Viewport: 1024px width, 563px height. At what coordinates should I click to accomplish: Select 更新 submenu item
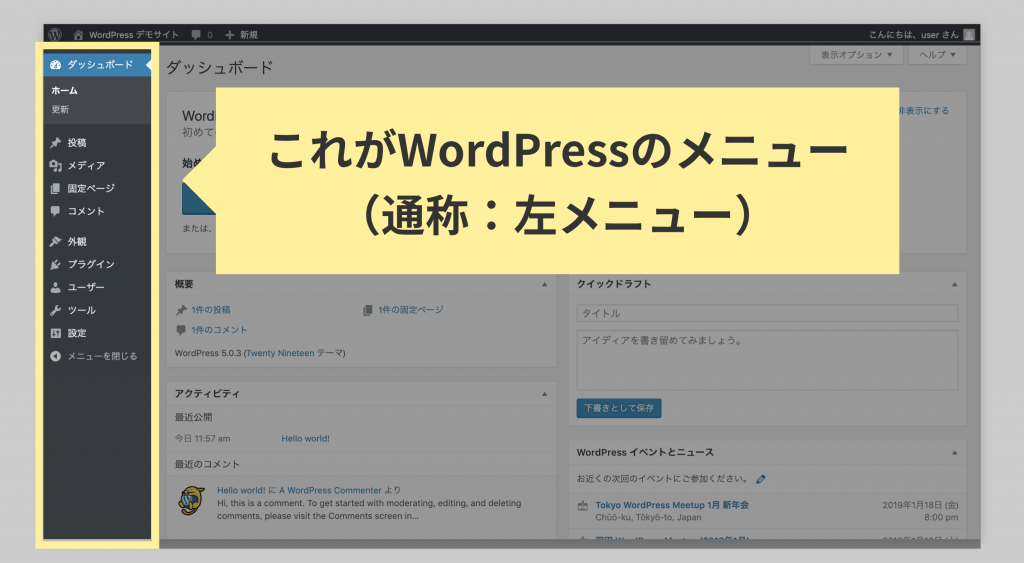(x=60, y=110)
